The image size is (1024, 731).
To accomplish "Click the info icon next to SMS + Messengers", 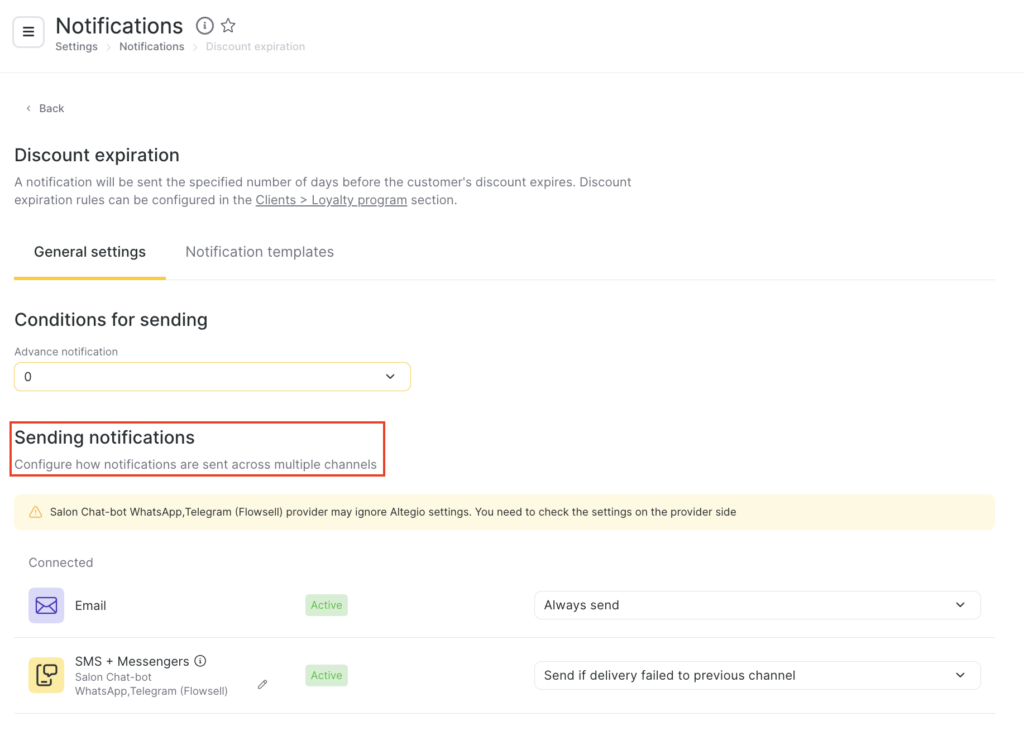I will [200, 661].
